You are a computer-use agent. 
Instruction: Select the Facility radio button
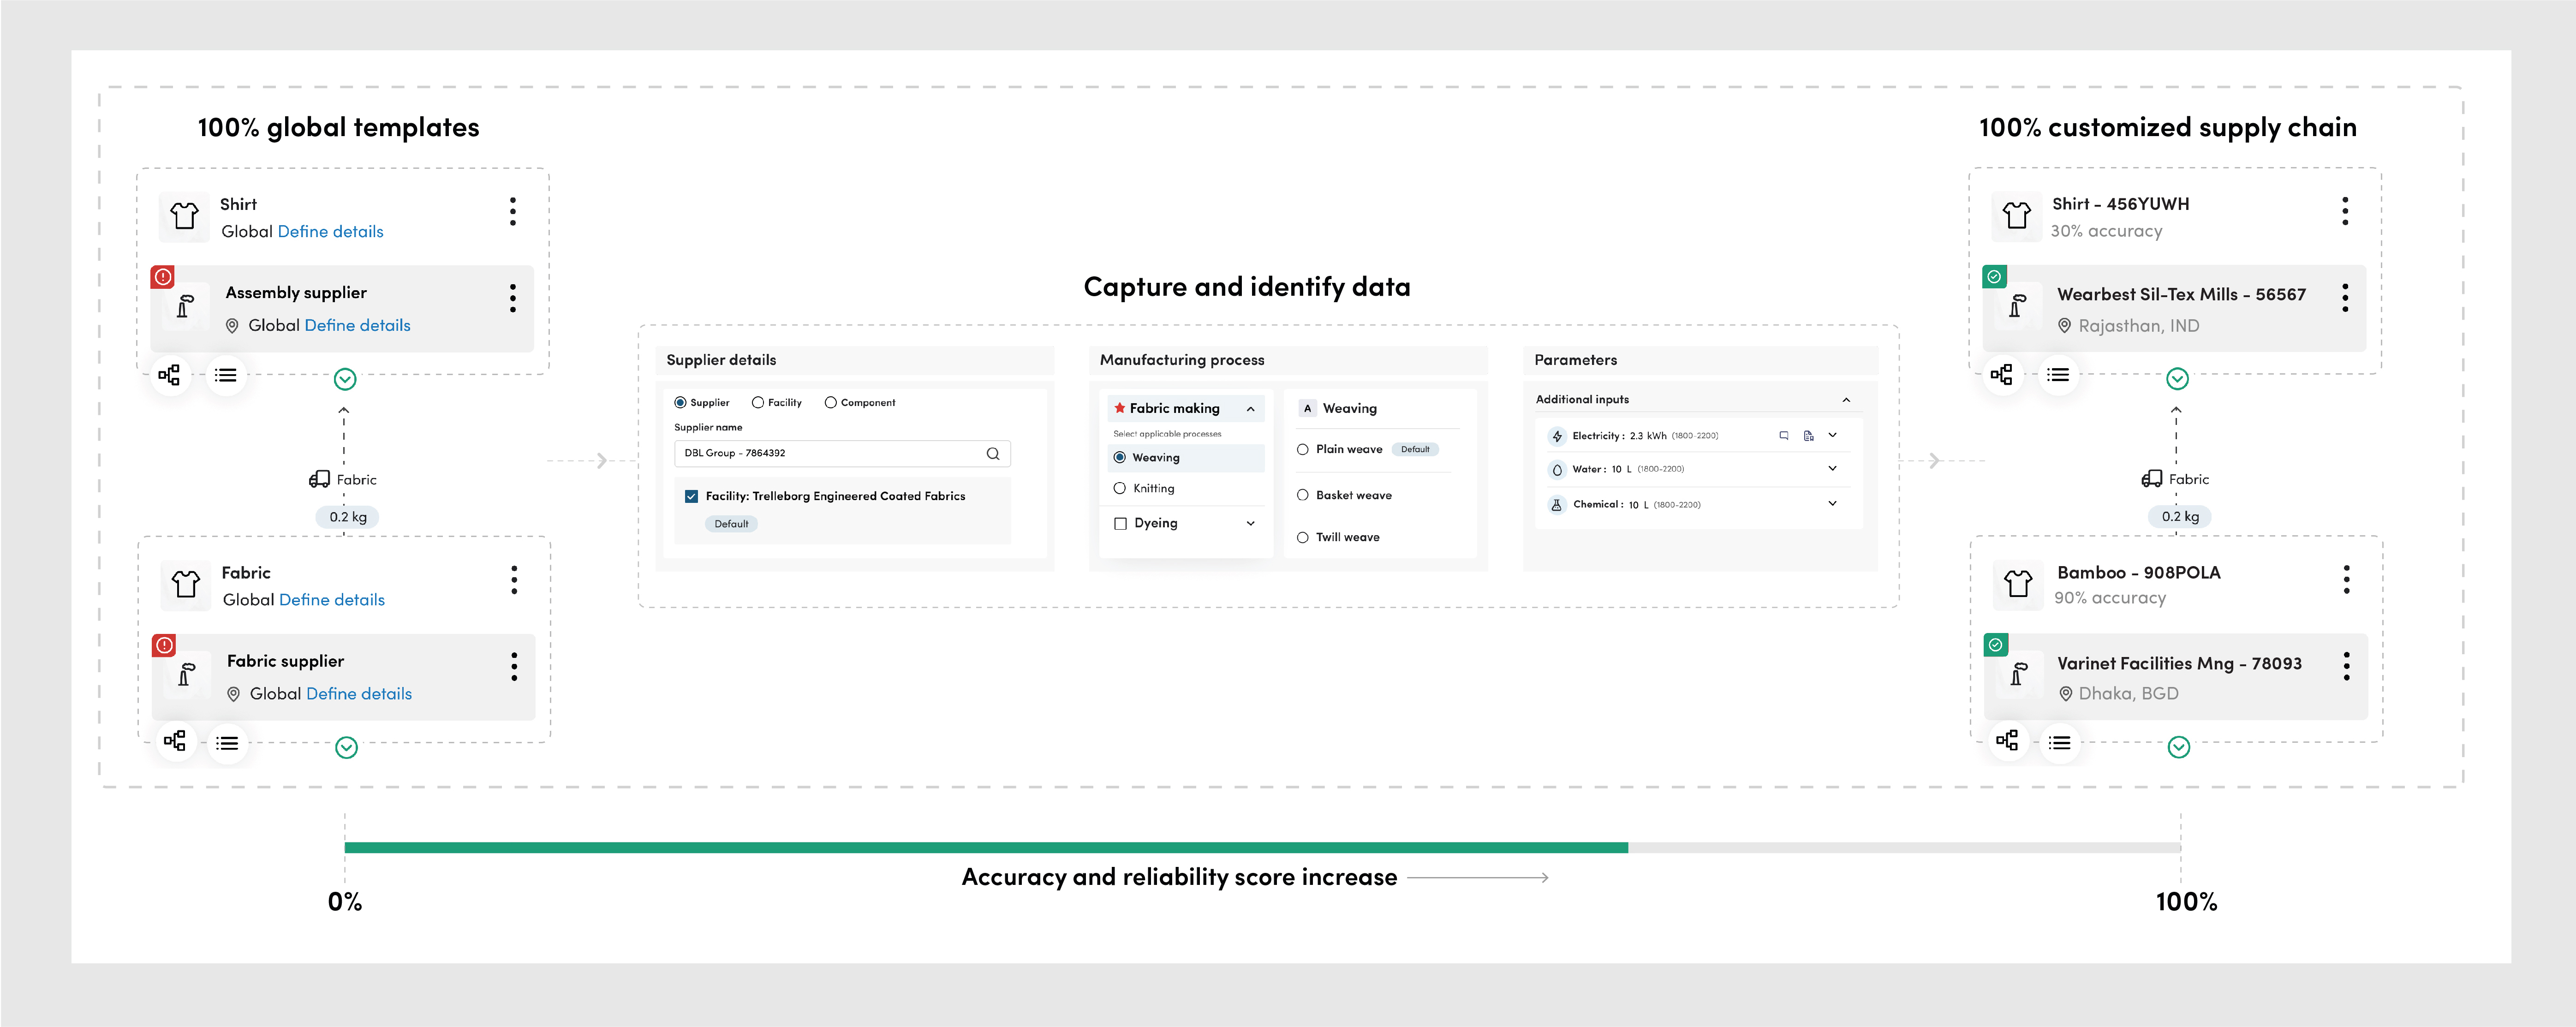click(x=758, y=402)
